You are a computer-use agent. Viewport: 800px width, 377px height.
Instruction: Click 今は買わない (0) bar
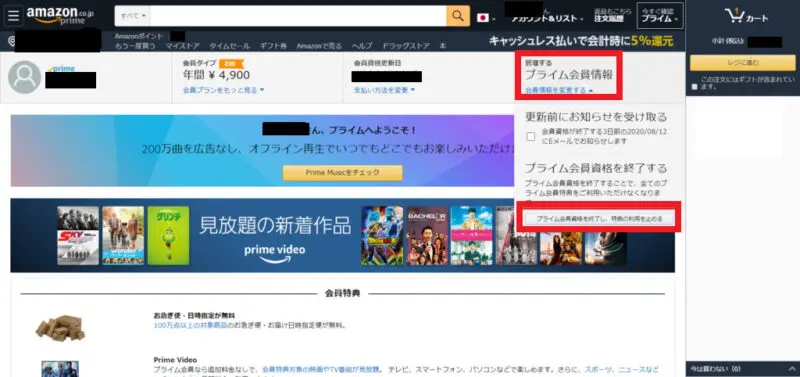coord(742,369)
